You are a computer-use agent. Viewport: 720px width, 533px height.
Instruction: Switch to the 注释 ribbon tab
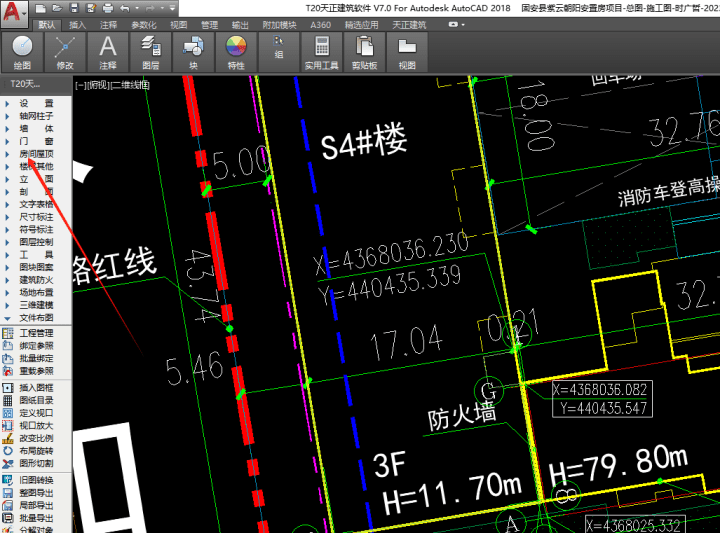[108, 25]
